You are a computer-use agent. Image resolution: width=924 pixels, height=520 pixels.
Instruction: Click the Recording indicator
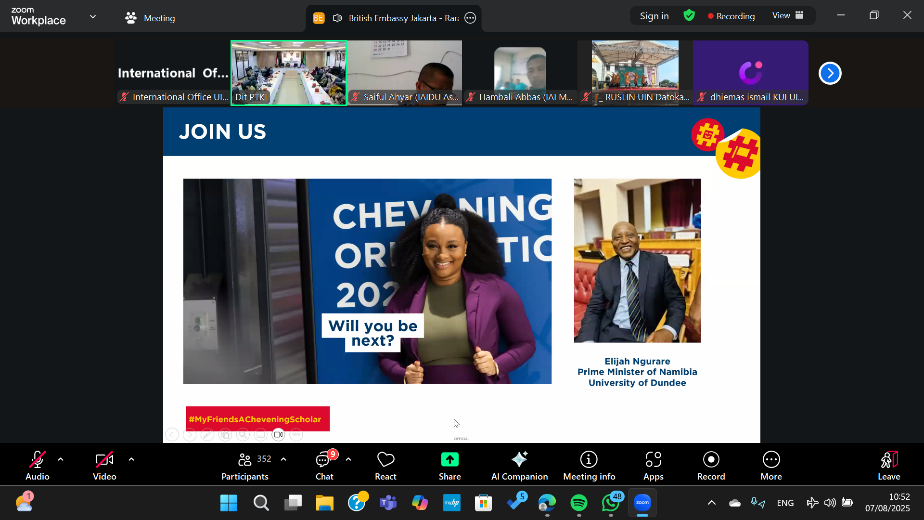click(x=731, y=16)
